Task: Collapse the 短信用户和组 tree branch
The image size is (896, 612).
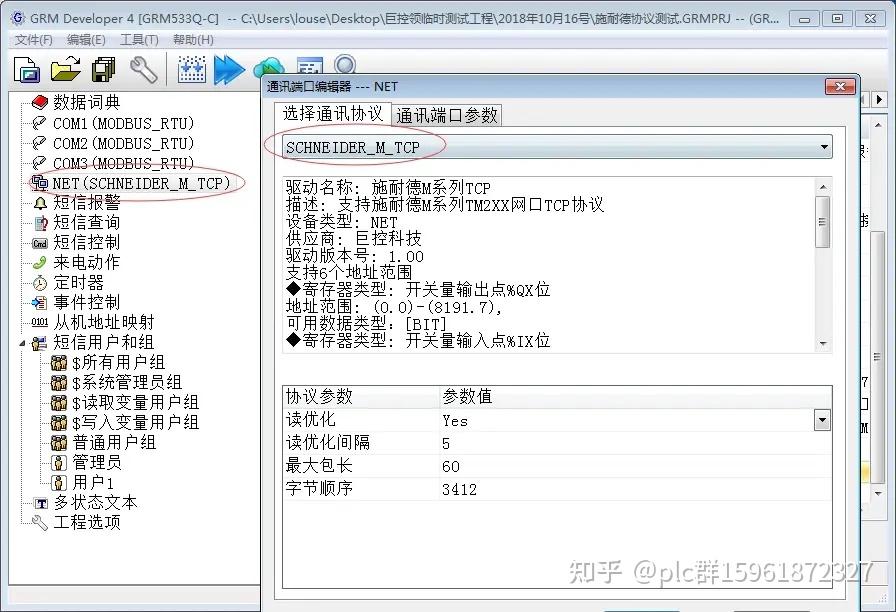Action: [x=23, y=341]
